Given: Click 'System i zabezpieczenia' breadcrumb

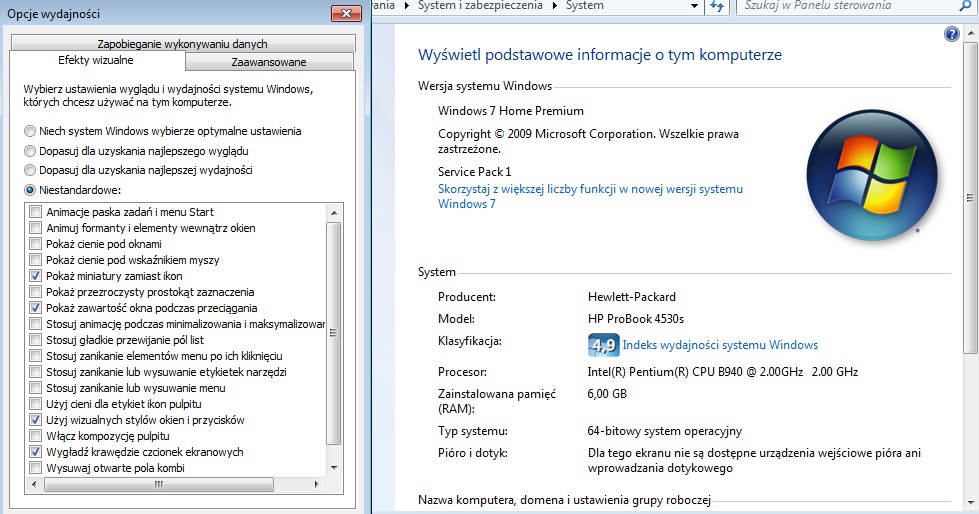Looking at the screenshot, I should click(x=480, y=6).
